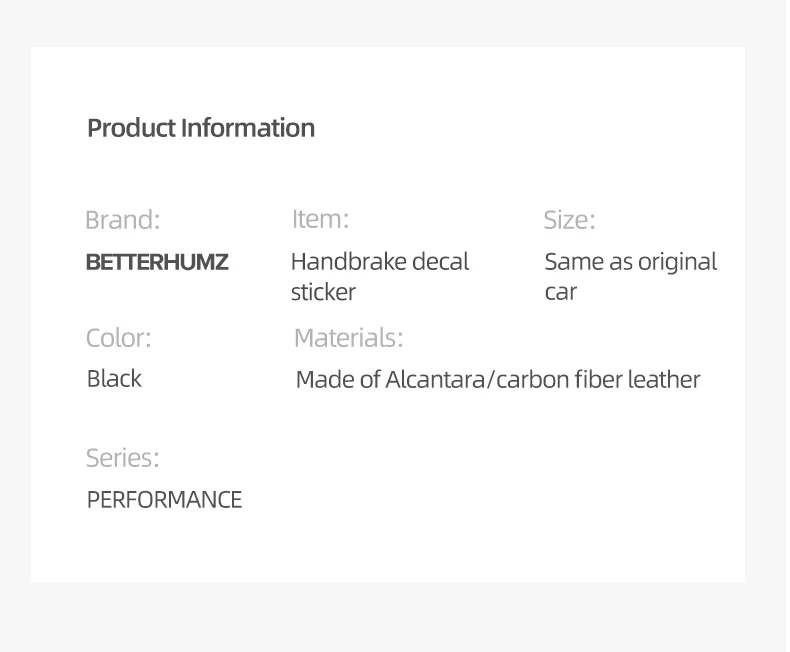790x652 pixels.
Task: Click the word Alcantara in Materials value
Action: (435, 380)
